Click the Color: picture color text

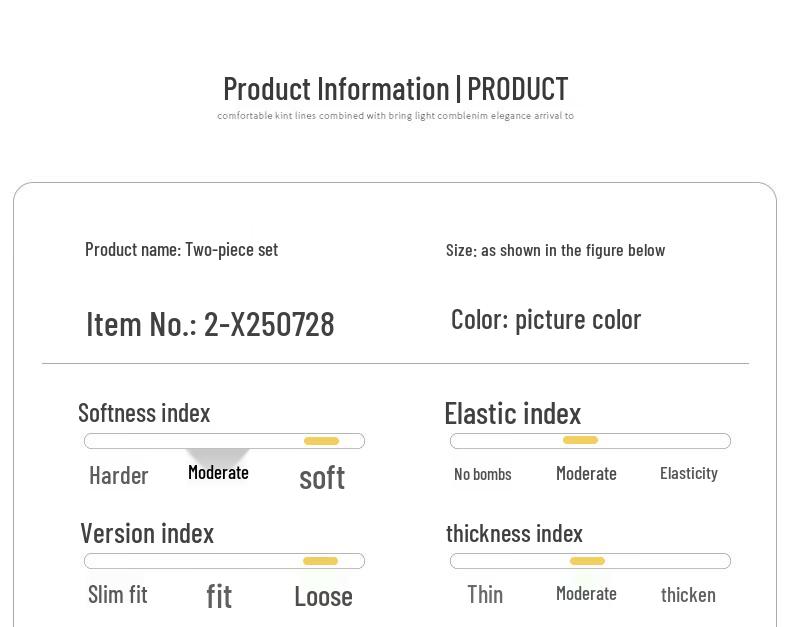pos(546,319)
